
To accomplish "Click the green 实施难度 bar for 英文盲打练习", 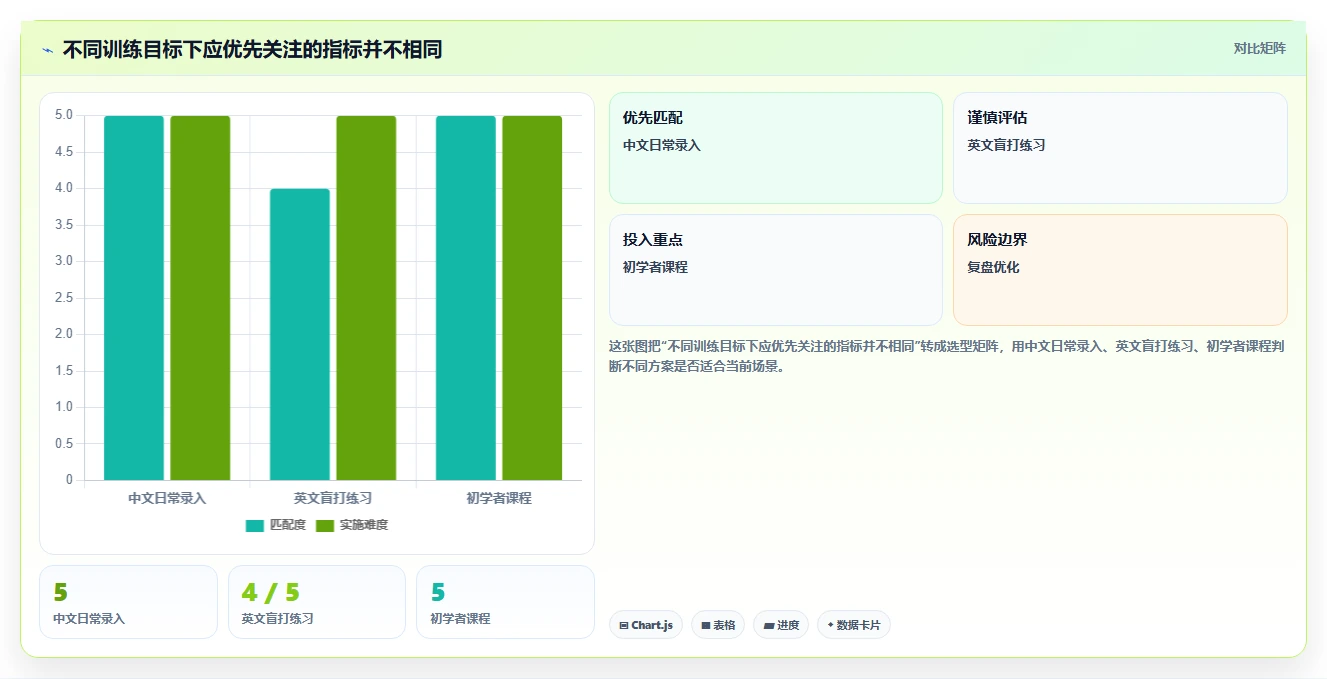I will (366, 298).
